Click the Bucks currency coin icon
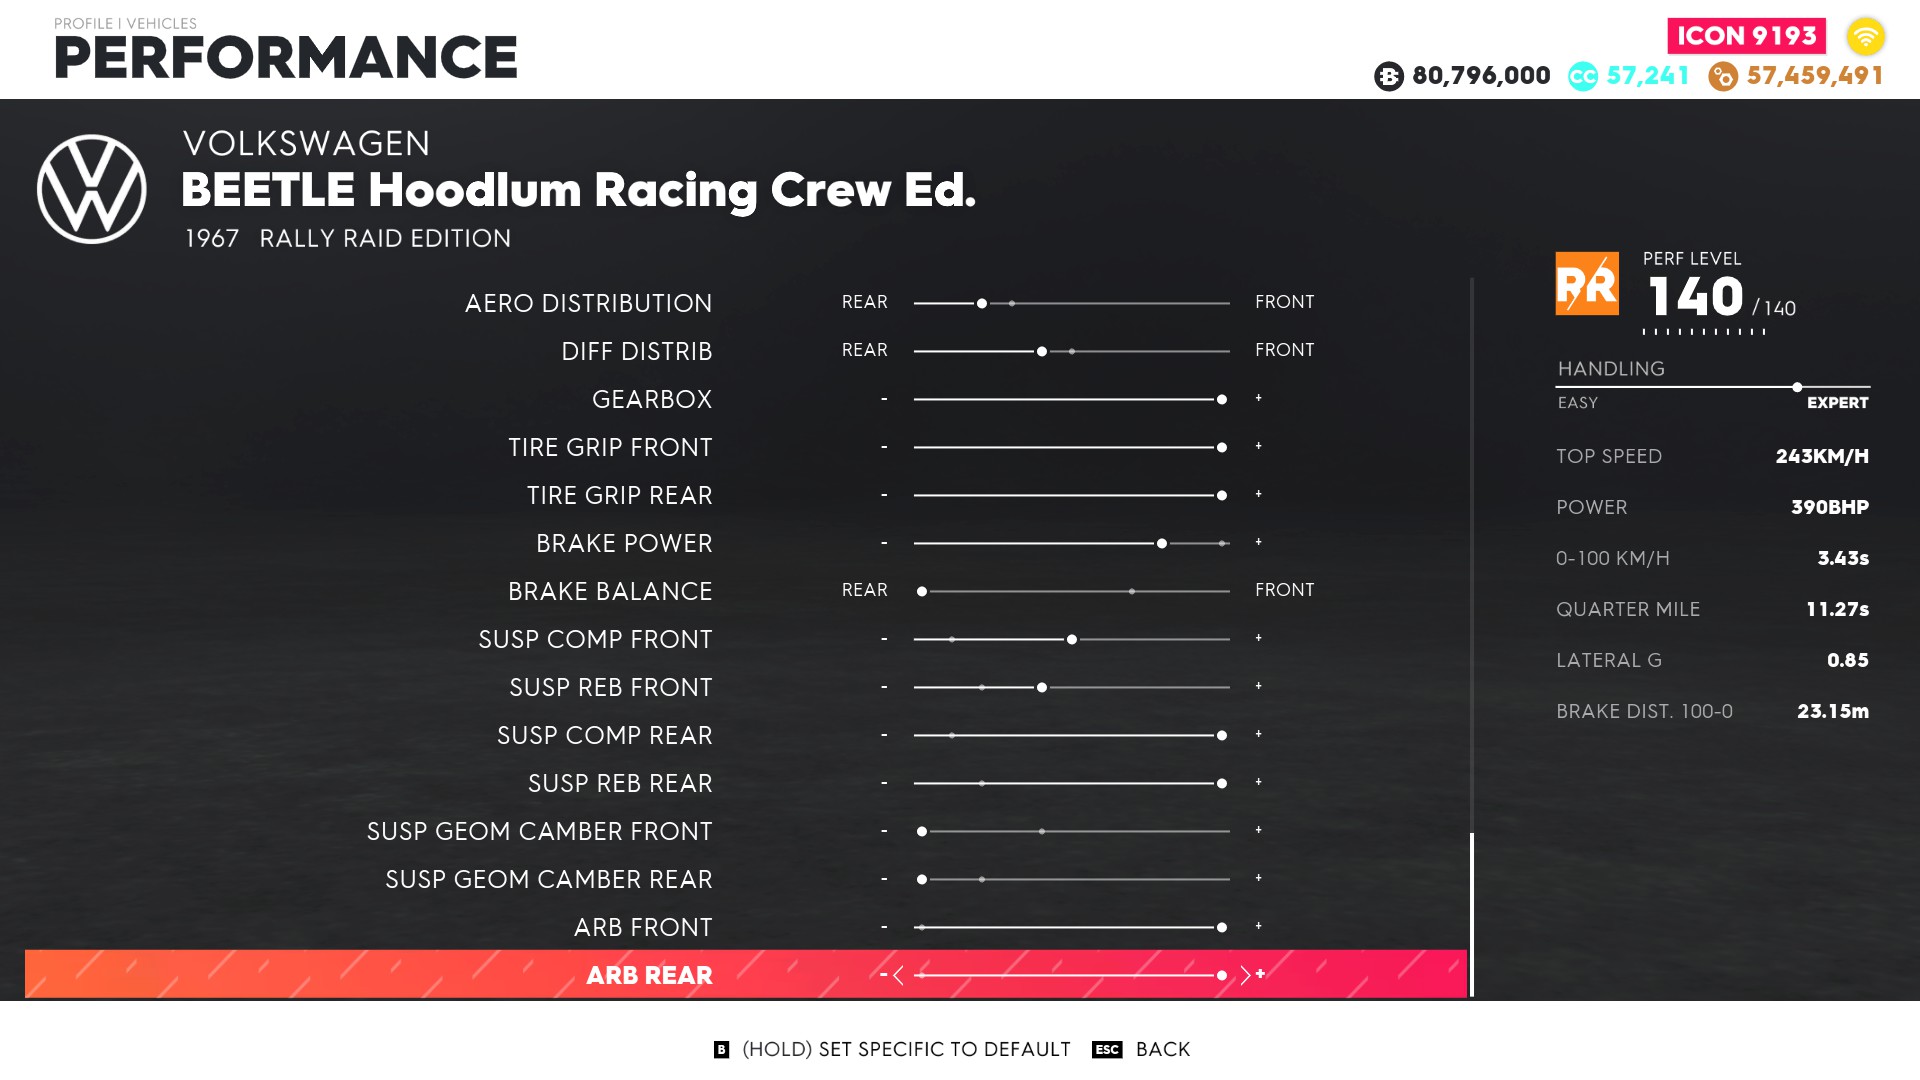This screenshot has height=1080, width=1920. click(1388, 76)
